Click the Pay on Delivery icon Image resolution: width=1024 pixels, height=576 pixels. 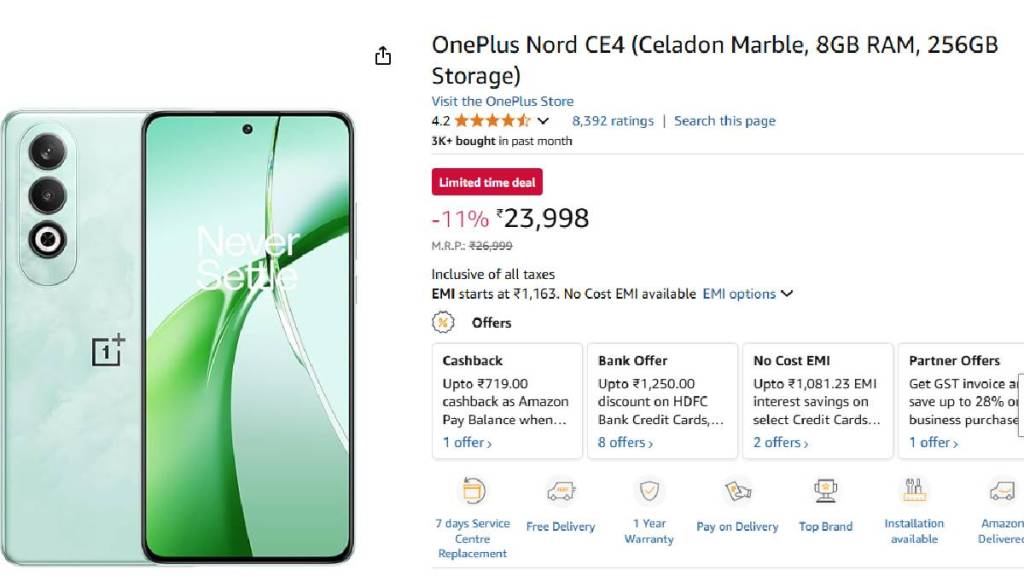click(x=738, y=491)
